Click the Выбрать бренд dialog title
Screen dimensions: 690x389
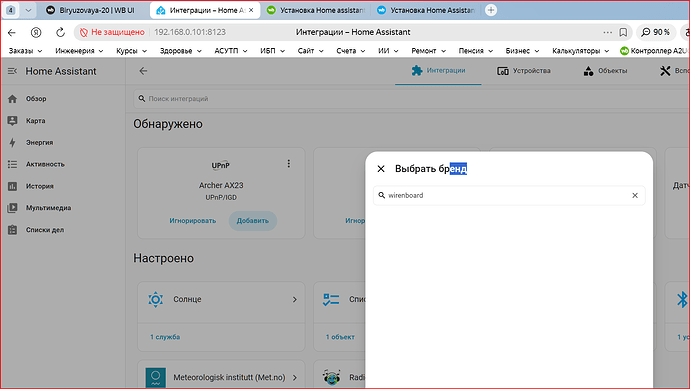[431, 169]
